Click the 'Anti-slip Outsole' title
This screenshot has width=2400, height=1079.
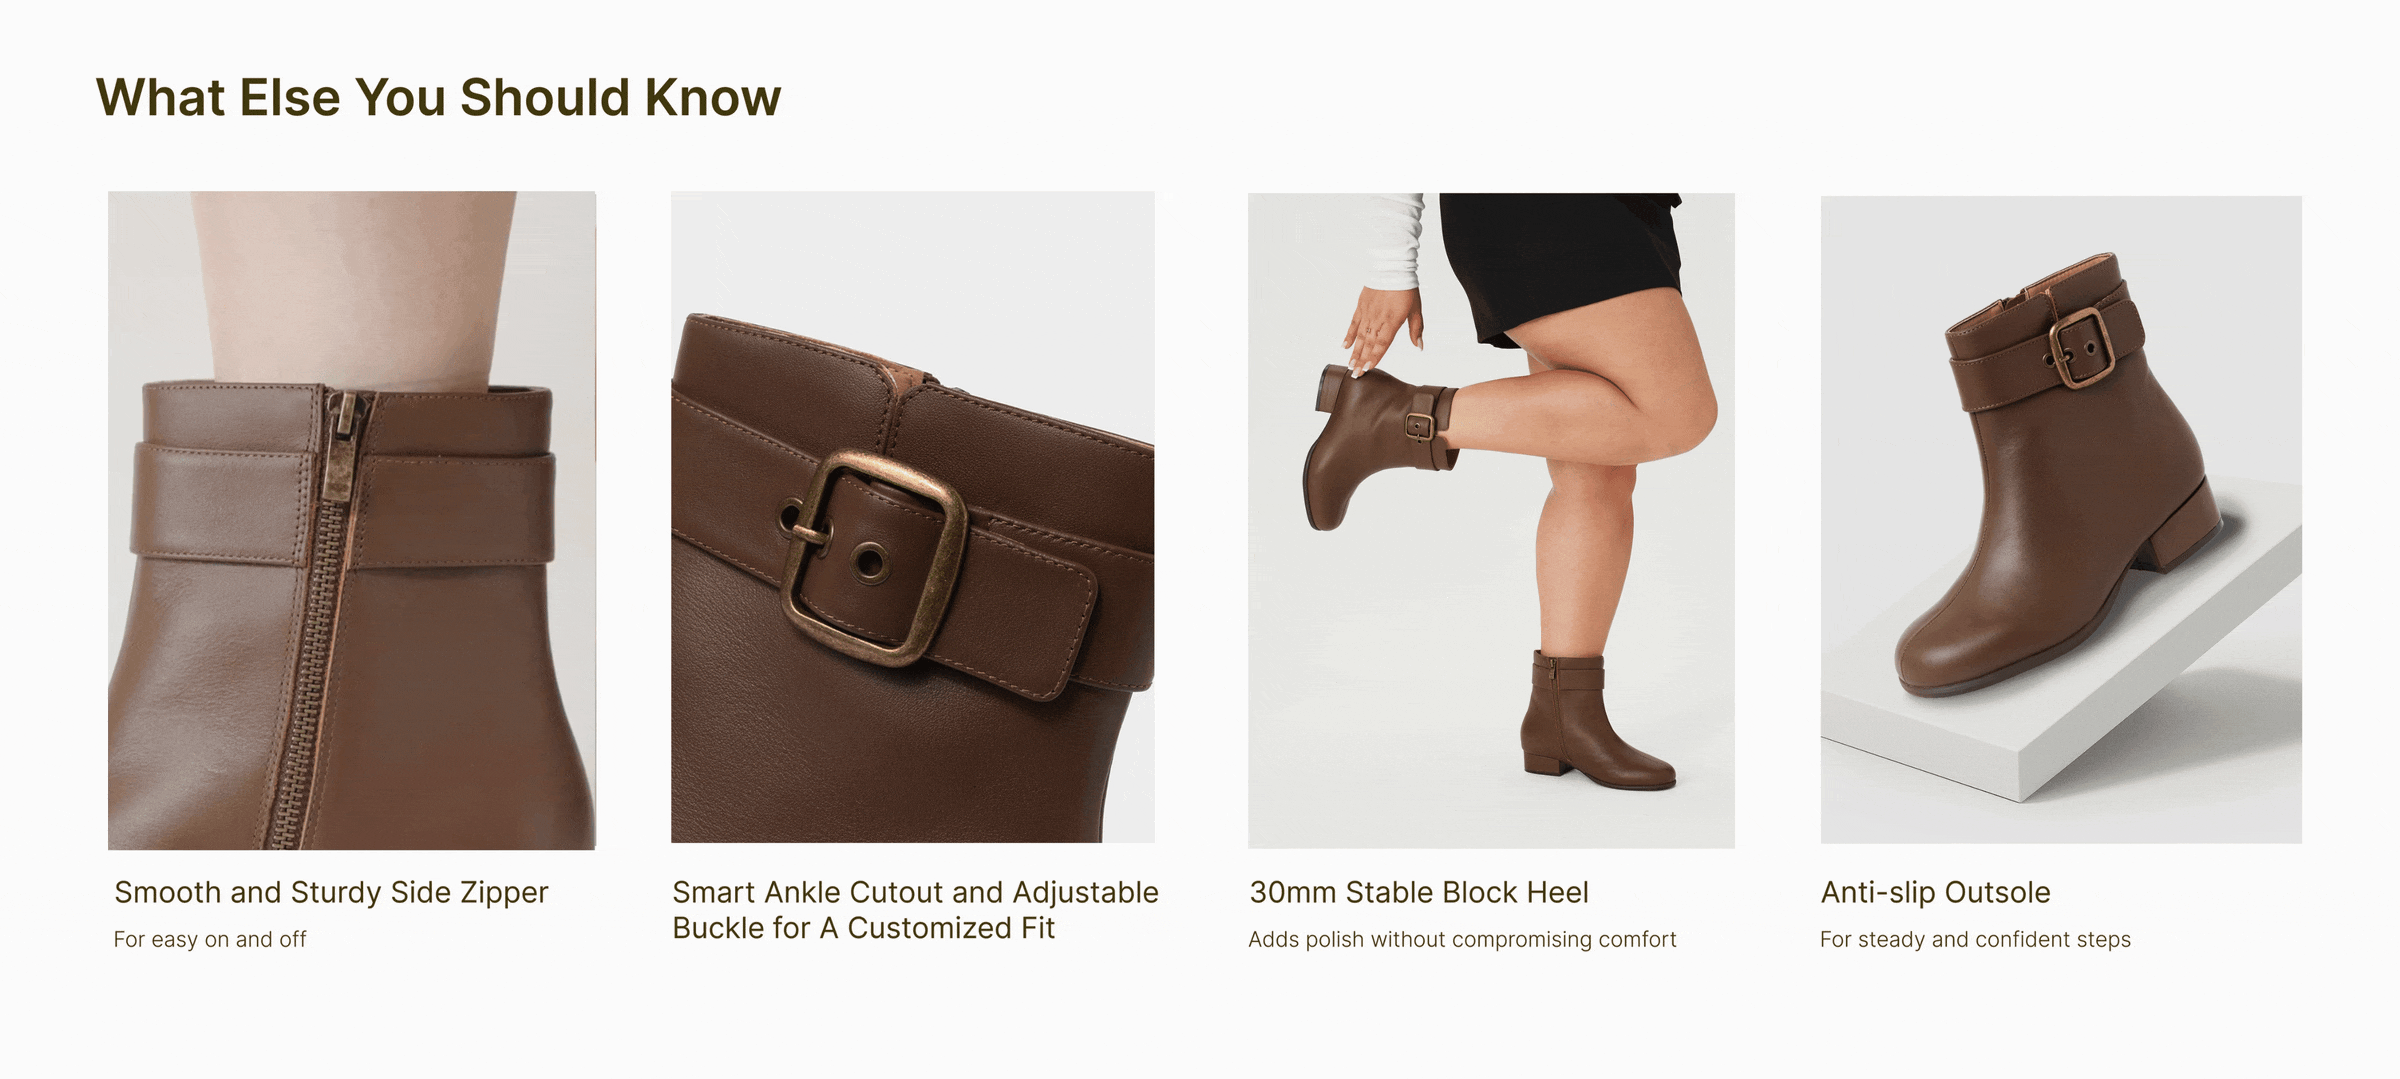(x=1935, y=892)
